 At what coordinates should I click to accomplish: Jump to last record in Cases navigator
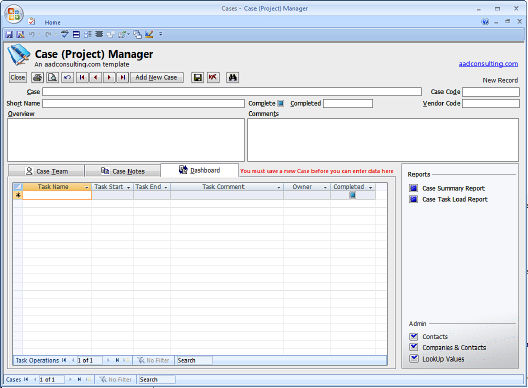[x=79, y=380]
